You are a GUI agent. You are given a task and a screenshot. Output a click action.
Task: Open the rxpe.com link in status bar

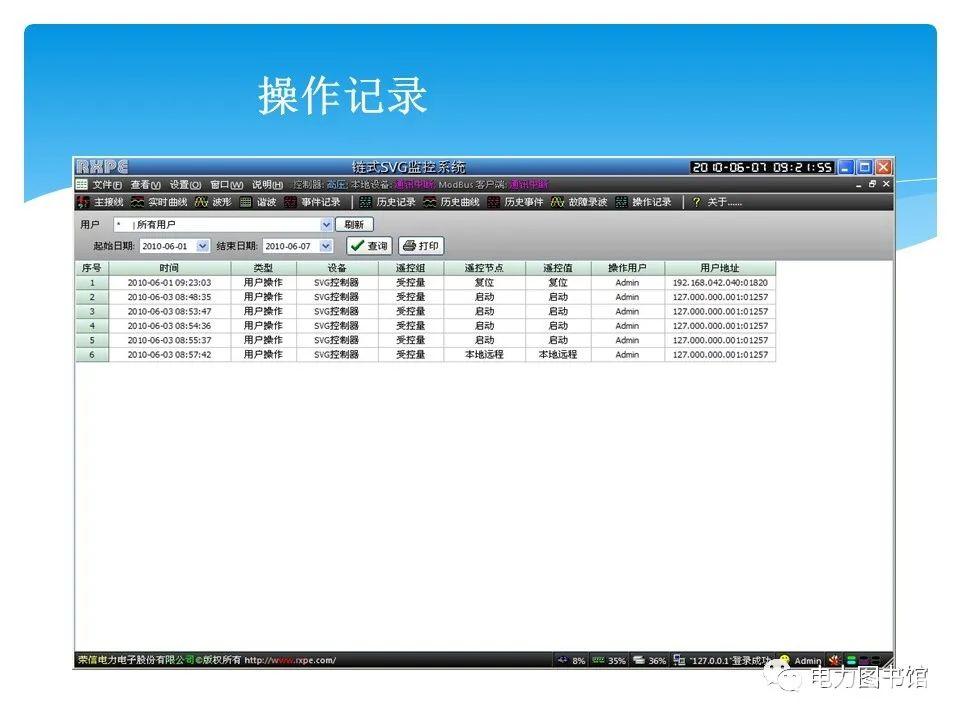(x=290, y=660)
